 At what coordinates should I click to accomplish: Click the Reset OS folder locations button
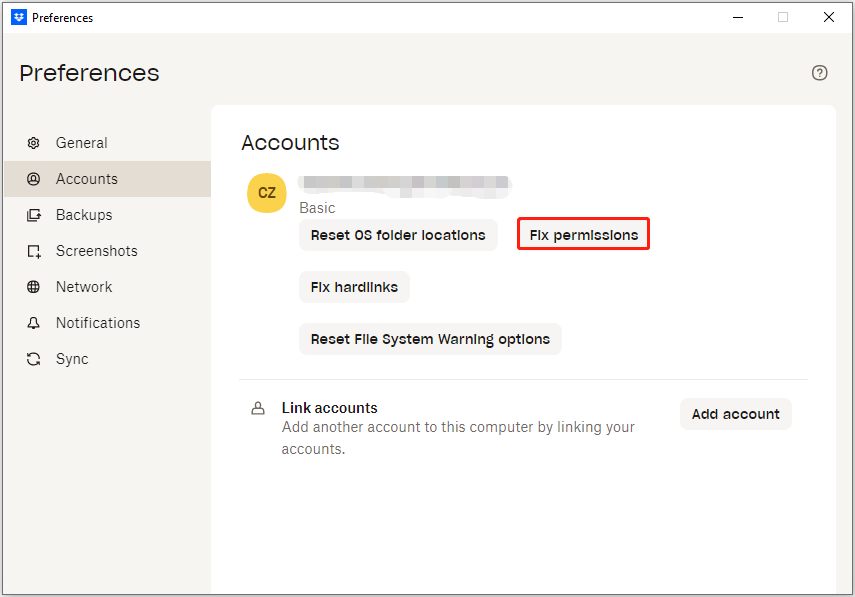(x=398, y=234)
